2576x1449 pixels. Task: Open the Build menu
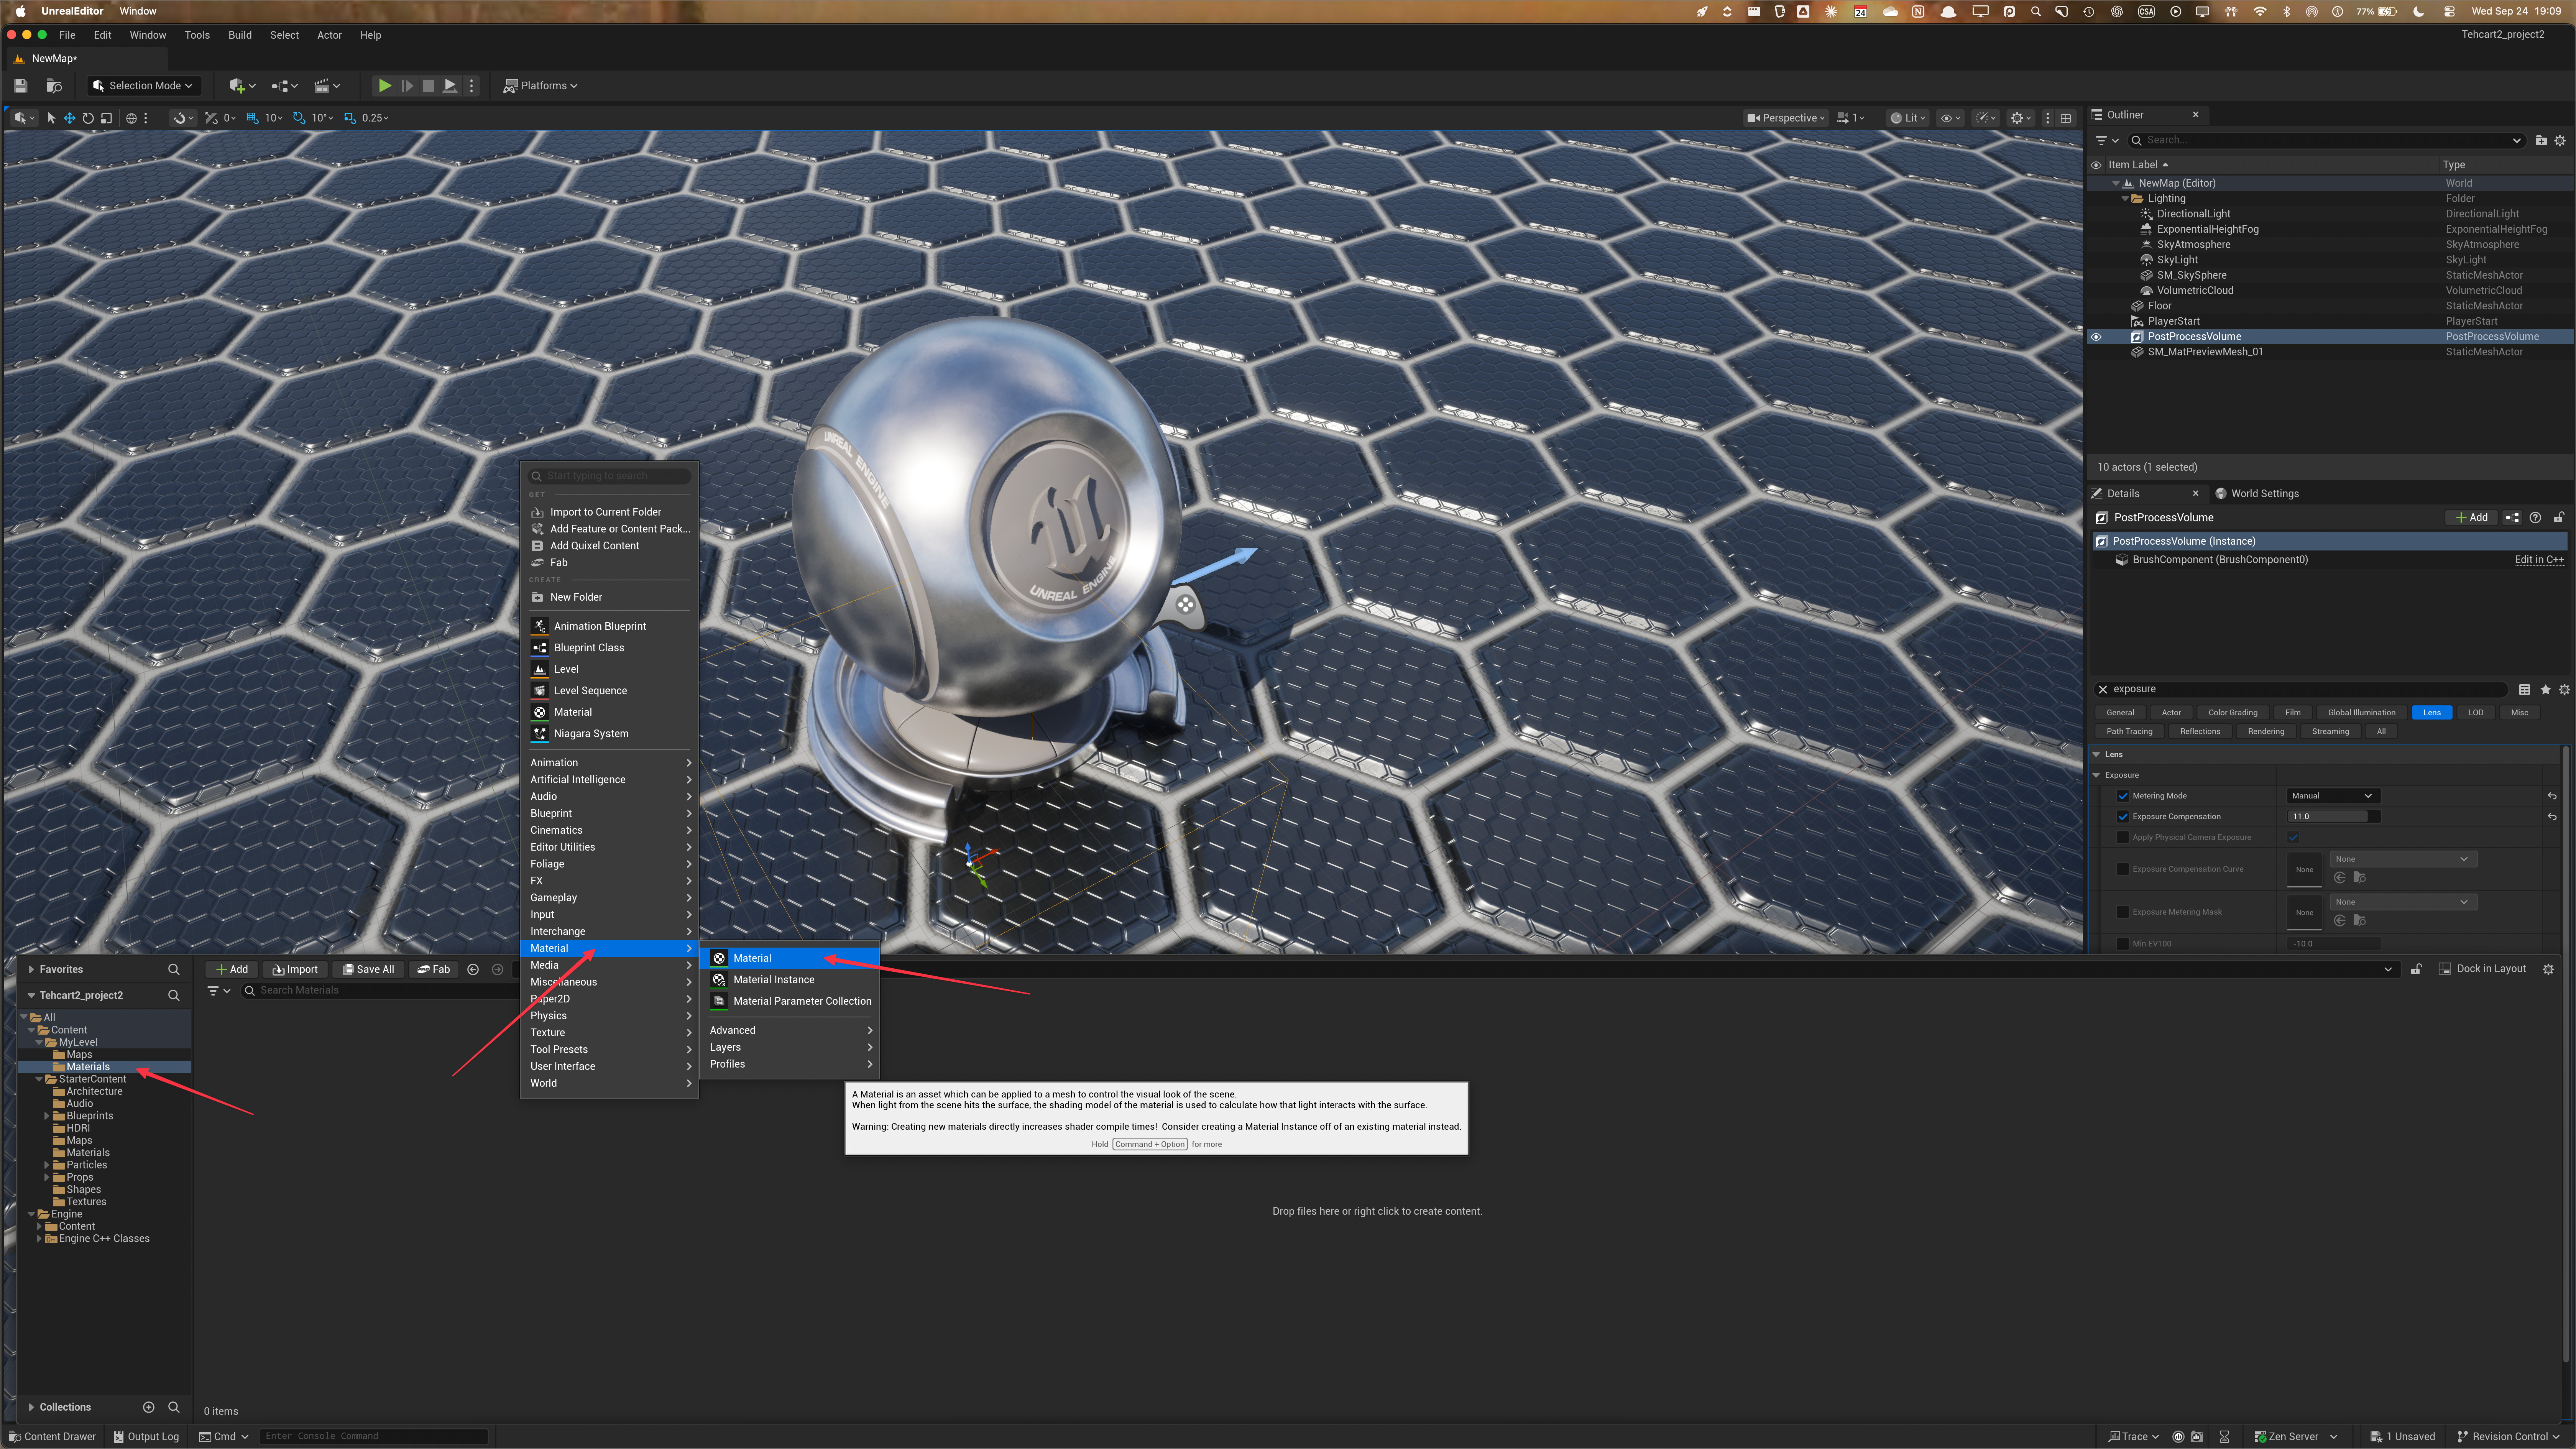click(240, 35)
